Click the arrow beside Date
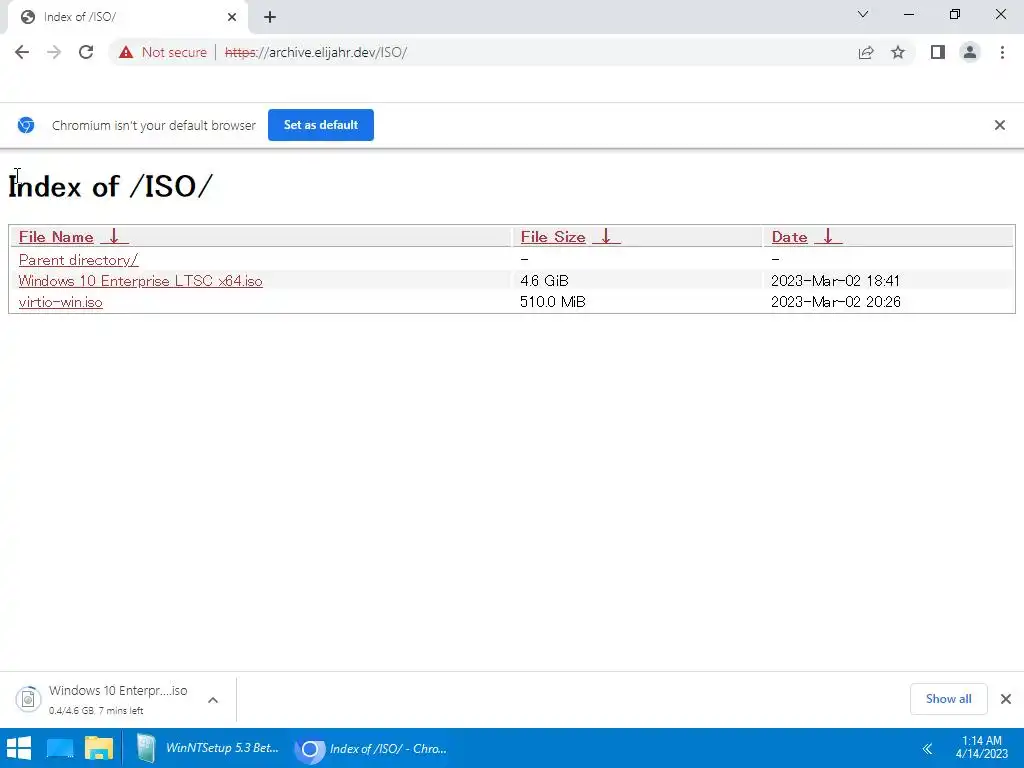Screen dimensions: 1024x768 (x=828, y=237)
